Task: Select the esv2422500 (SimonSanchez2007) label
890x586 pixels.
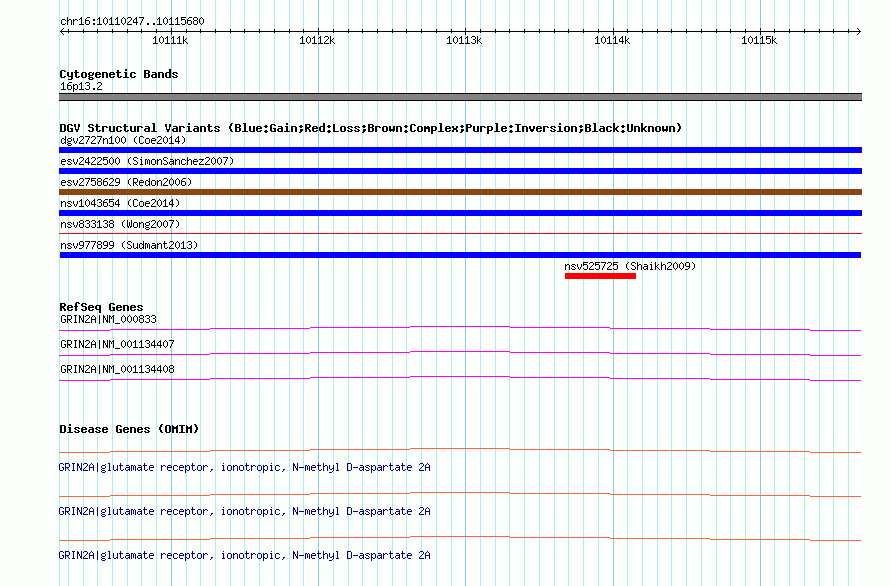Action: pos(147,161)
